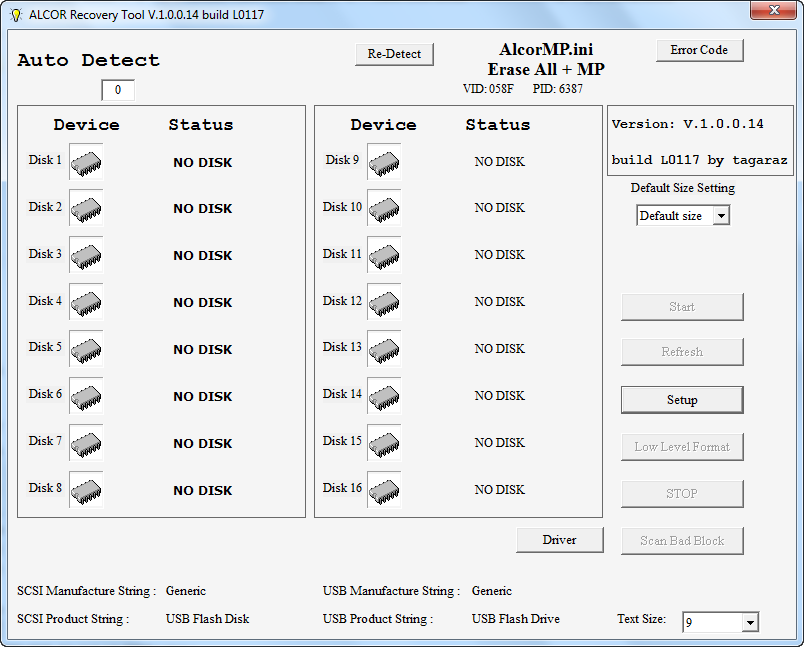Click the USB Flash Drive product string
804x647 pixels.
516,619
